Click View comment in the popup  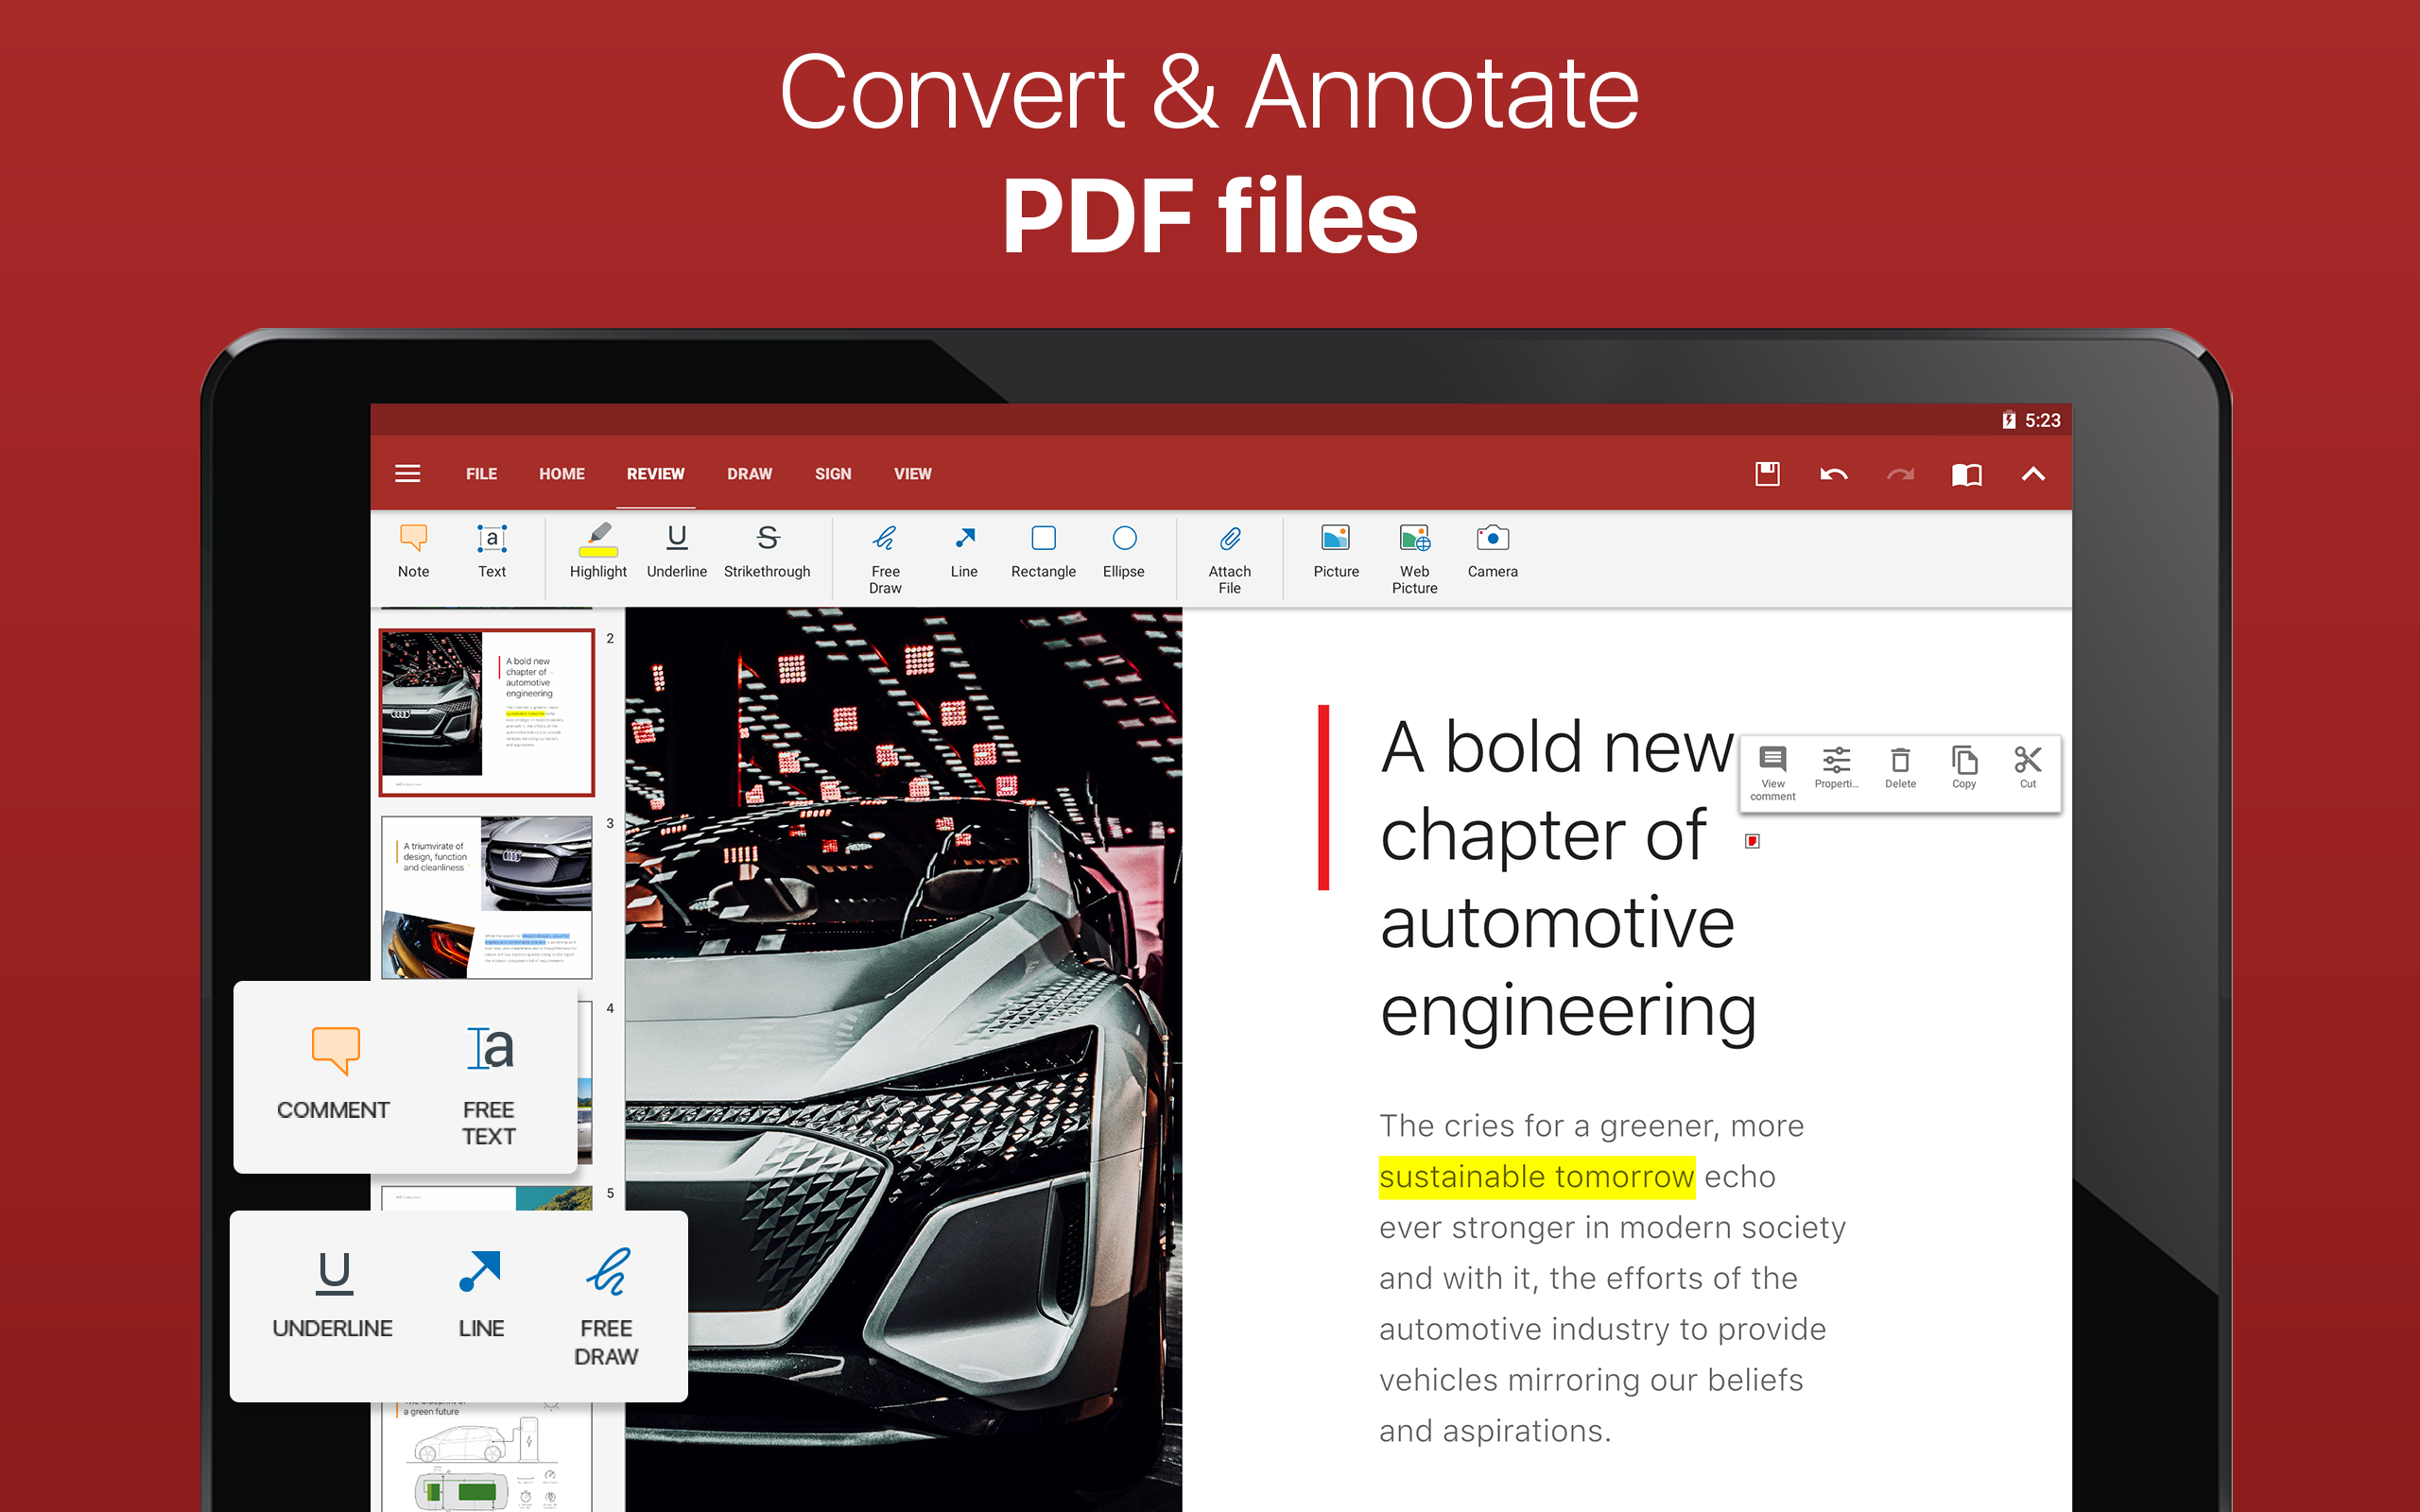[1772, 770]
